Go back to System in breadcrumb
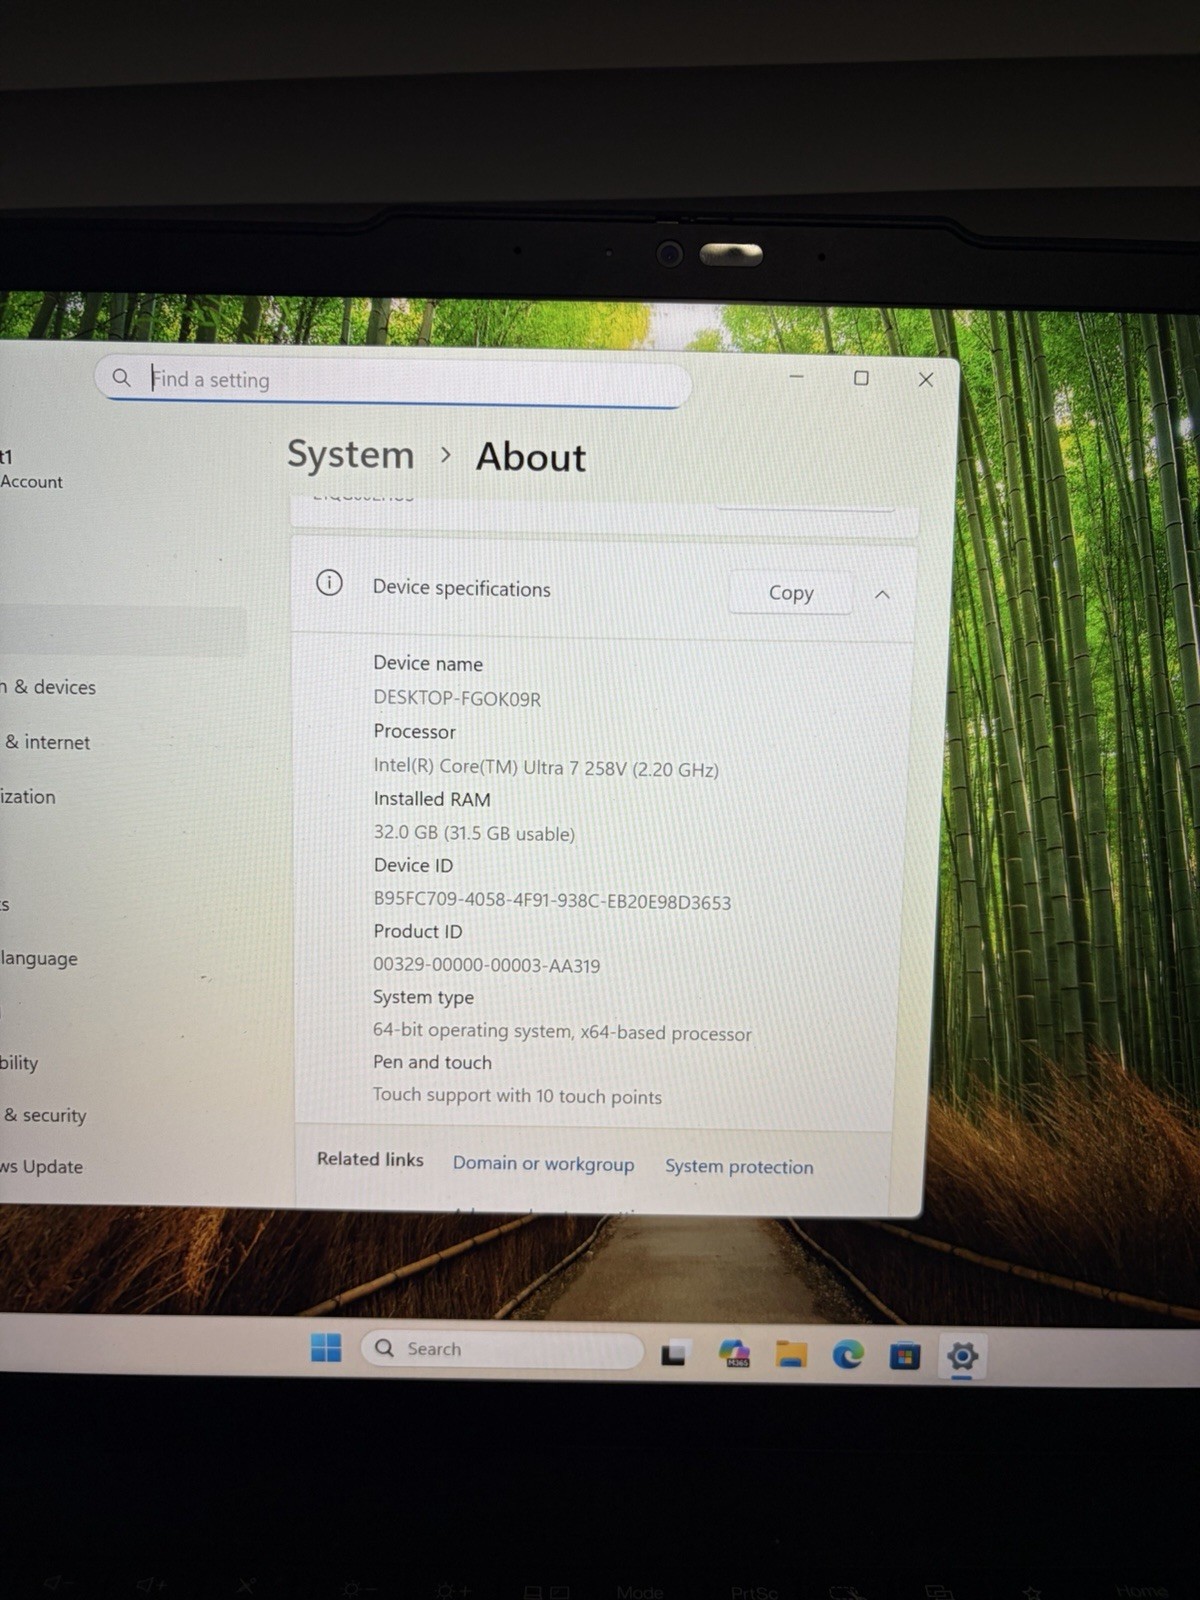Screen dimensions: 1200x1600 (x=350, y=454)
